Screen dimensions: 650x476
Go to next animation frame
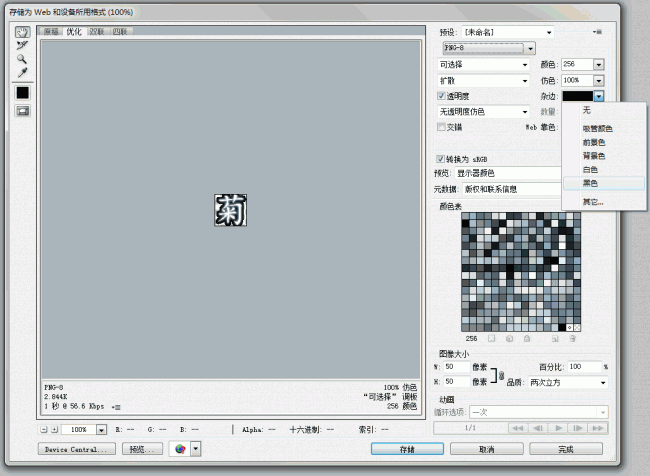(578, 428)
